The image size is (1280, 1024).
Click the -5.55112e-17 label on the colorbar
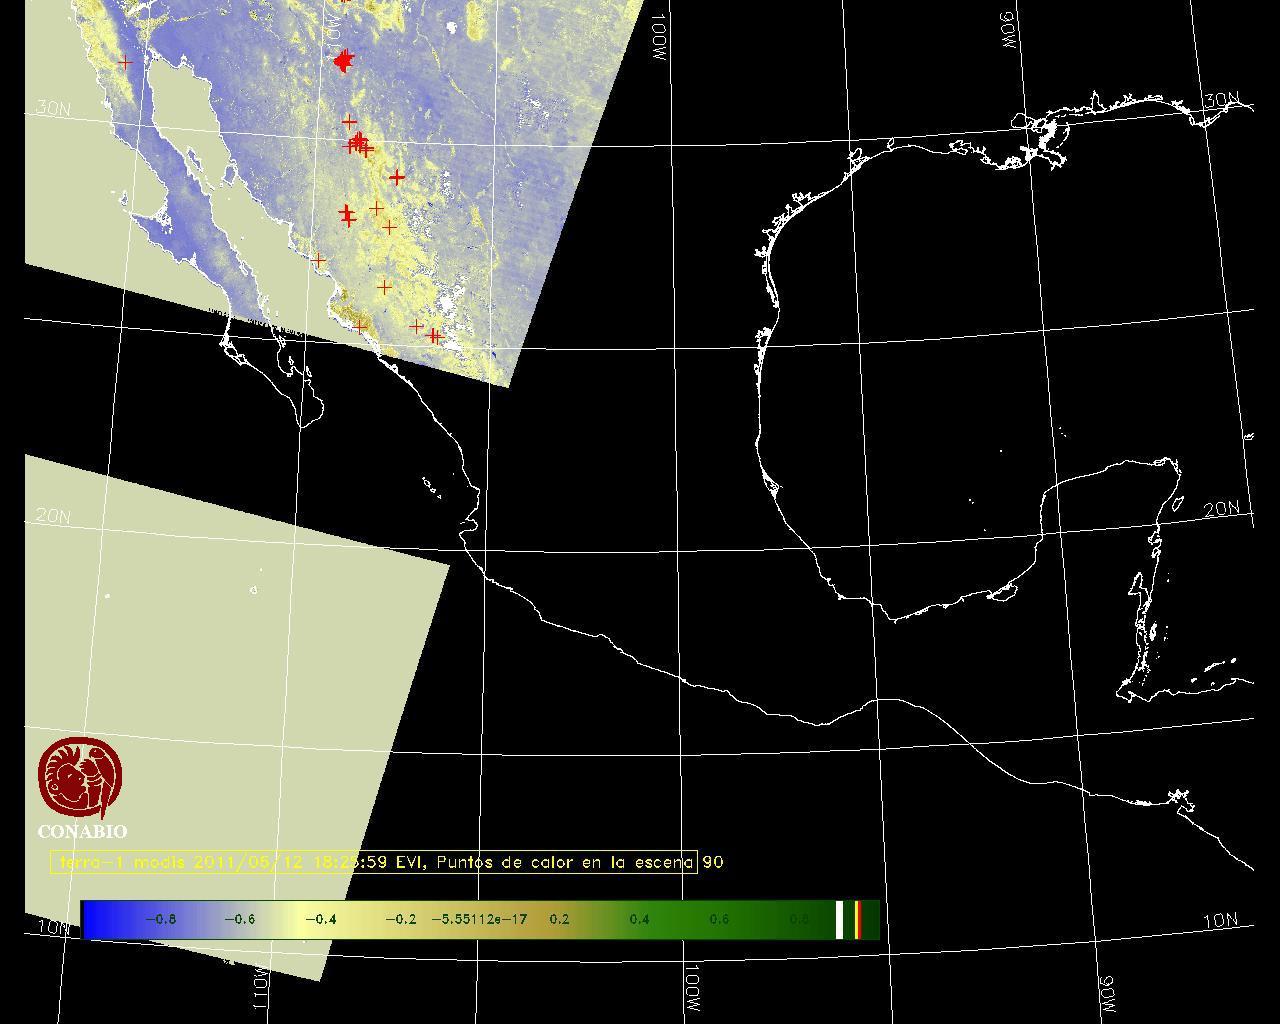pos(478,919)
